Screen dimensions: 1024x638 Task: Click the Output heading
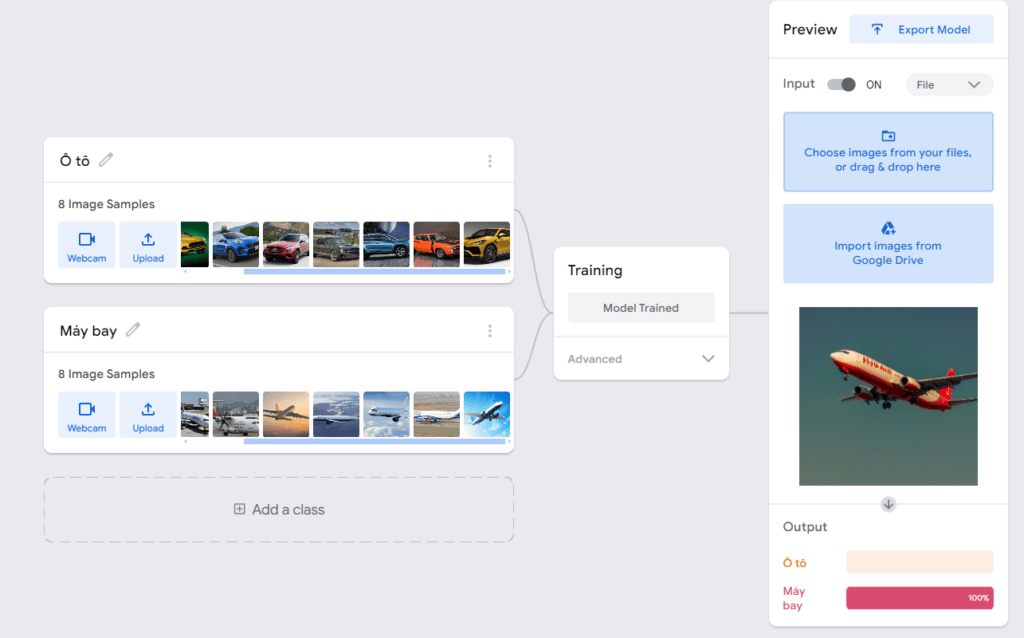tap(805, 526)
